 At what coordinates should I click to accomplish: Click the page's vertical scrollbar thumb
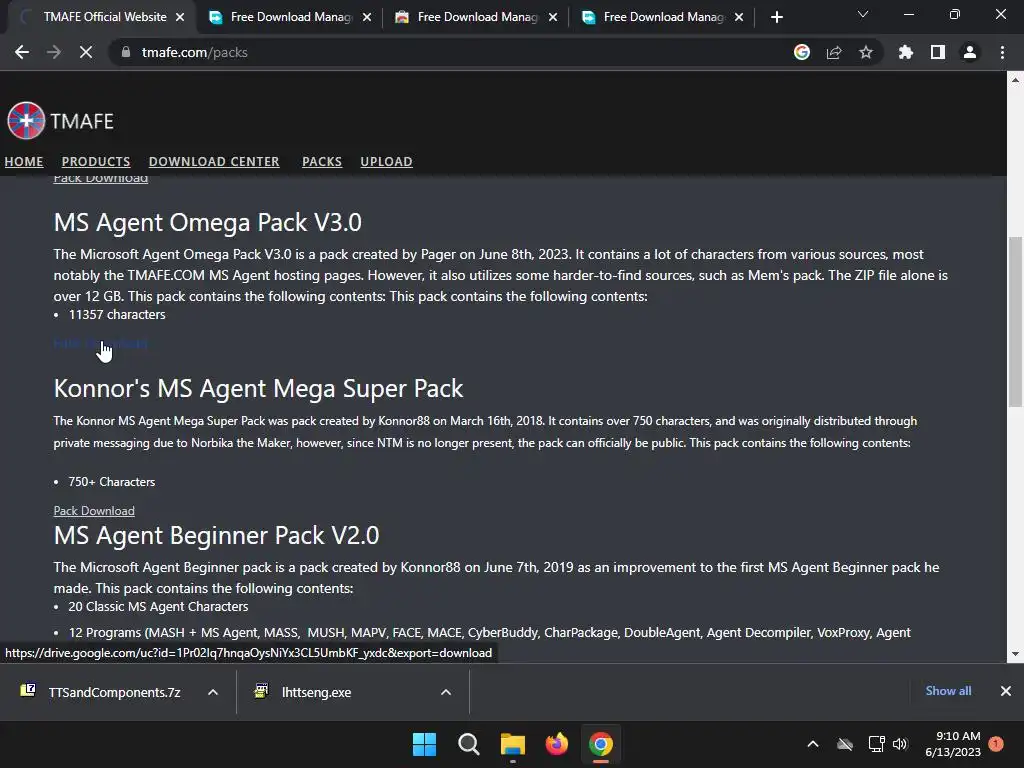[1015, 322]
